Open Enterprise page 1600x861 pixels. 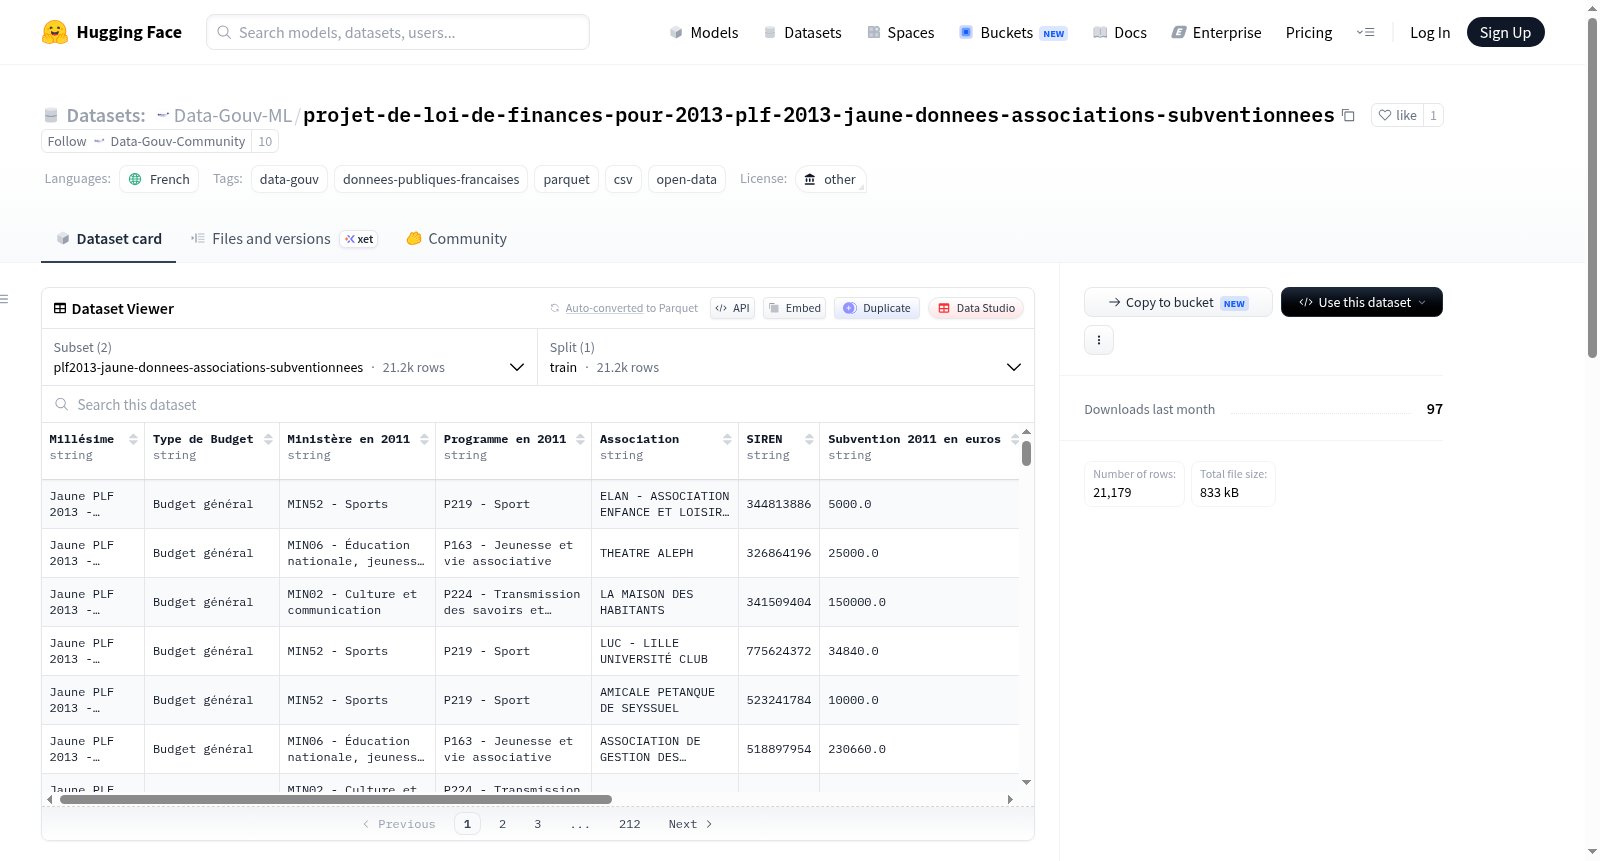(x=1216, y=32)
